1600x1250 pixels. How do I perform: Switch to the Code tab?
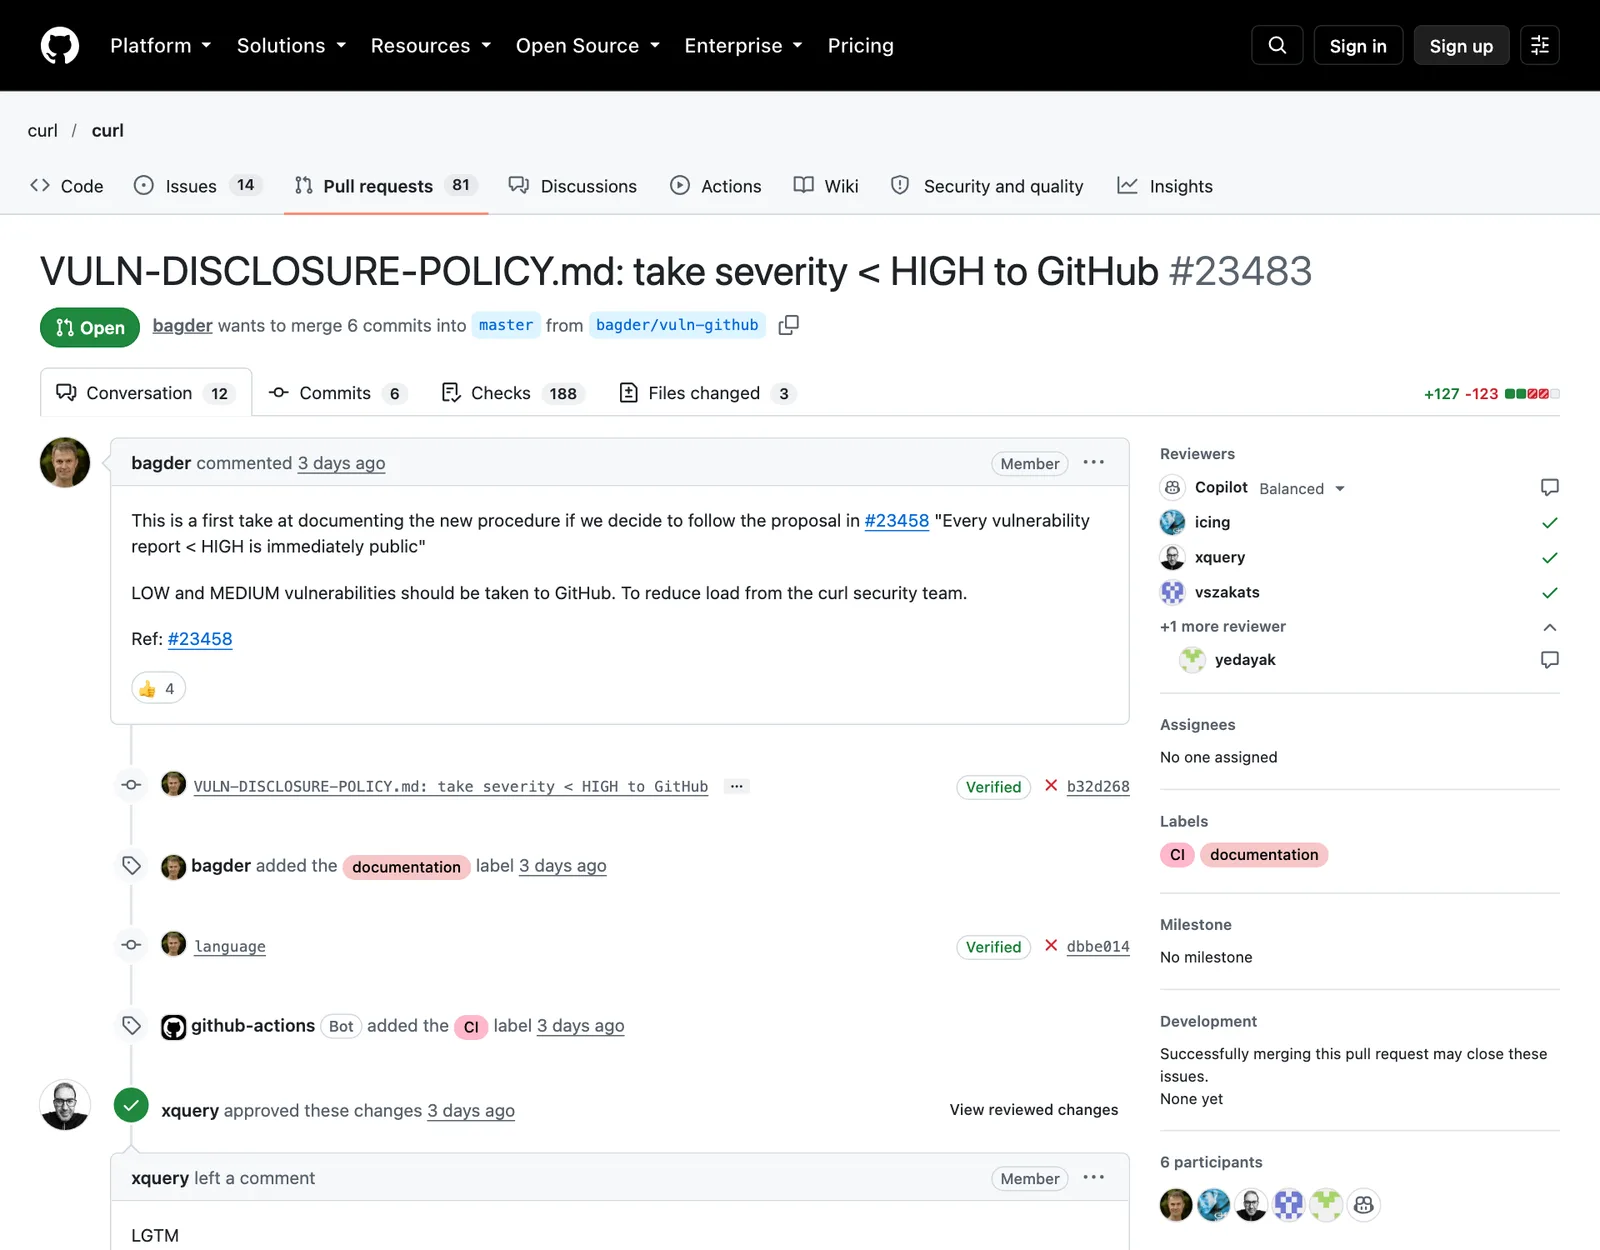(x=67, y=186)
